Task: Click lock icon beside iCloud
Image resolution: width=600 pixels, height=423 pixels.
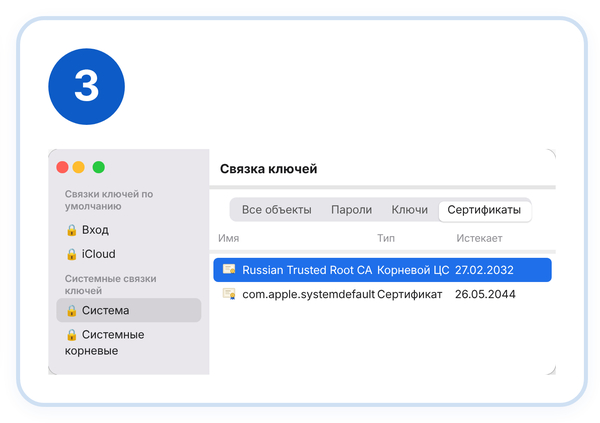Action: click(72, 254)
